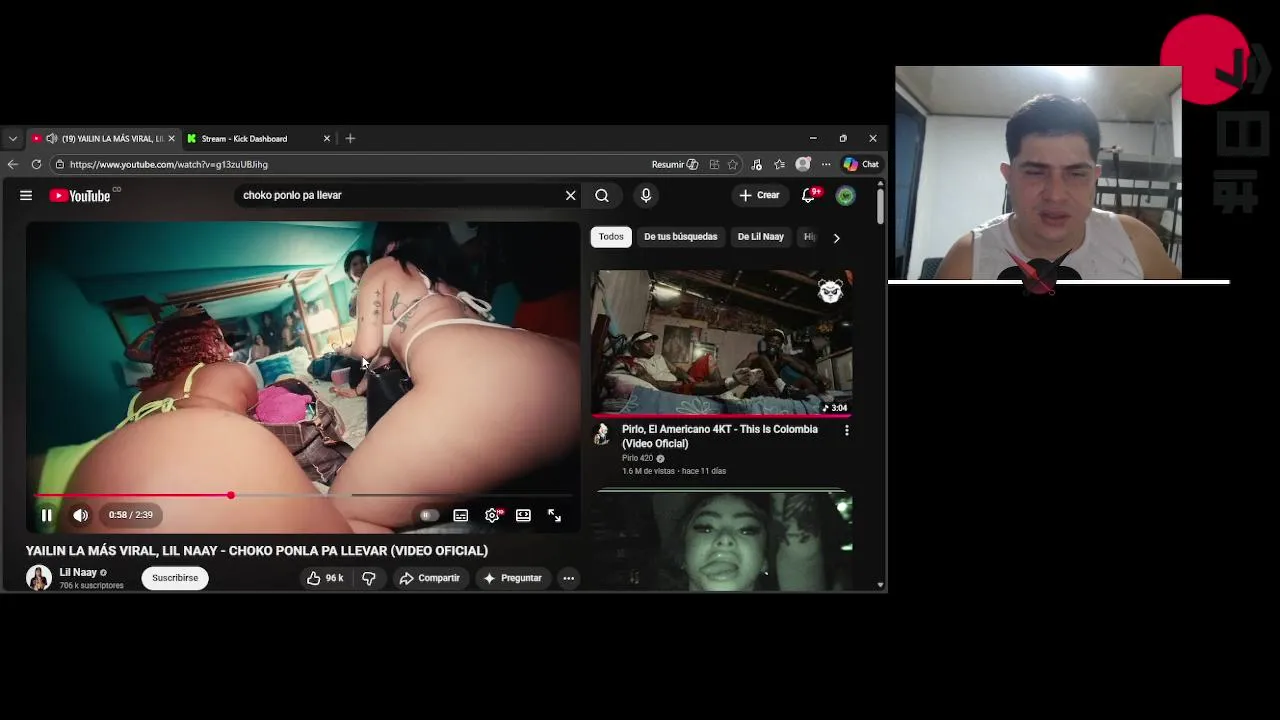Screen dimensions: 1280x720
Task: Open Edge settings and more menu
Action: 826,164
